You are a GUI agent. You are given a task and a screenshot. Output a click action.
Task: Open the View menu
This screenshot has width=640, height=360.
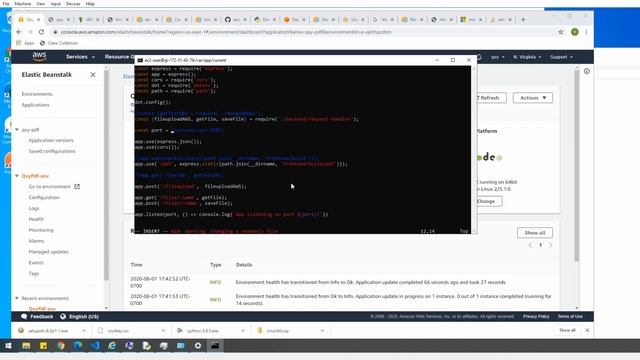40,4
